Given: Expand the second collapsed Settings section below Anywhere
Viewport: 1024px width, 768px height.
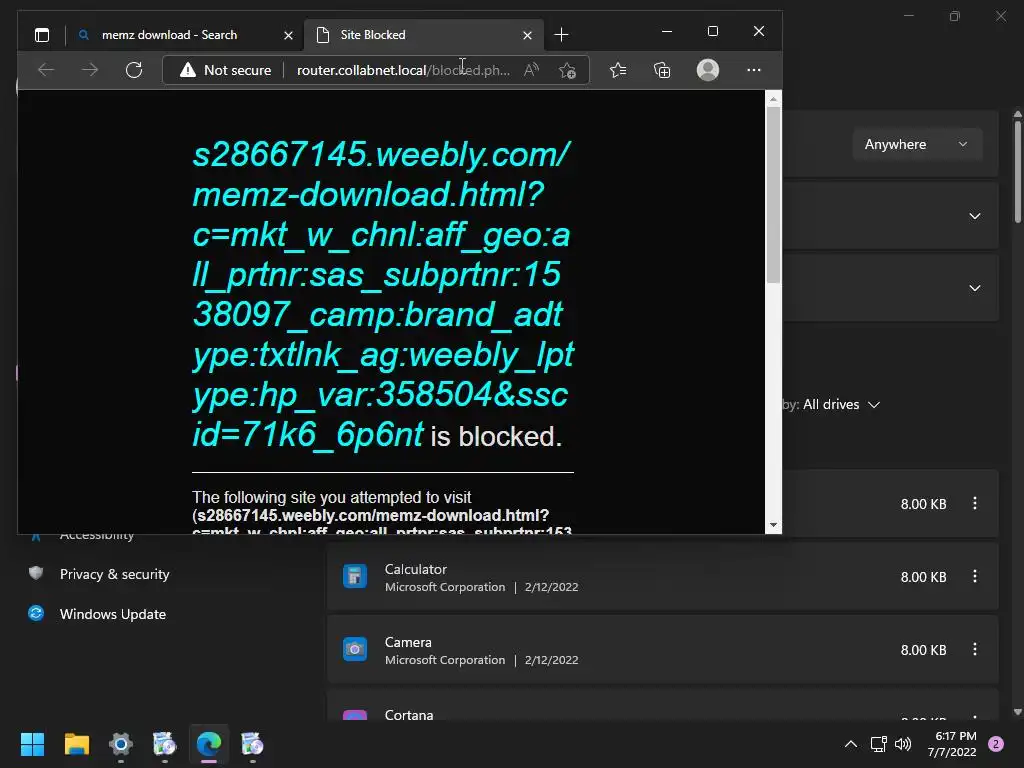Looking at the screenshot, I should pos(974,288).
